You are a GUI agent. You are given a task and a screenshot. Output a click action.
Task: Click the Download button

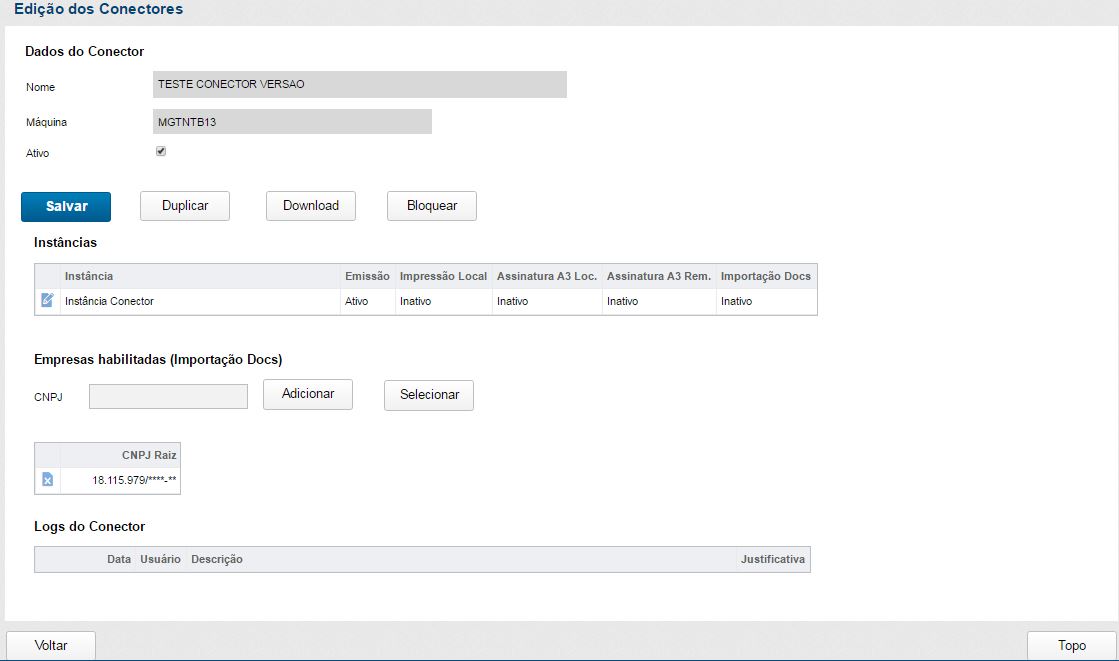(311, 206)
